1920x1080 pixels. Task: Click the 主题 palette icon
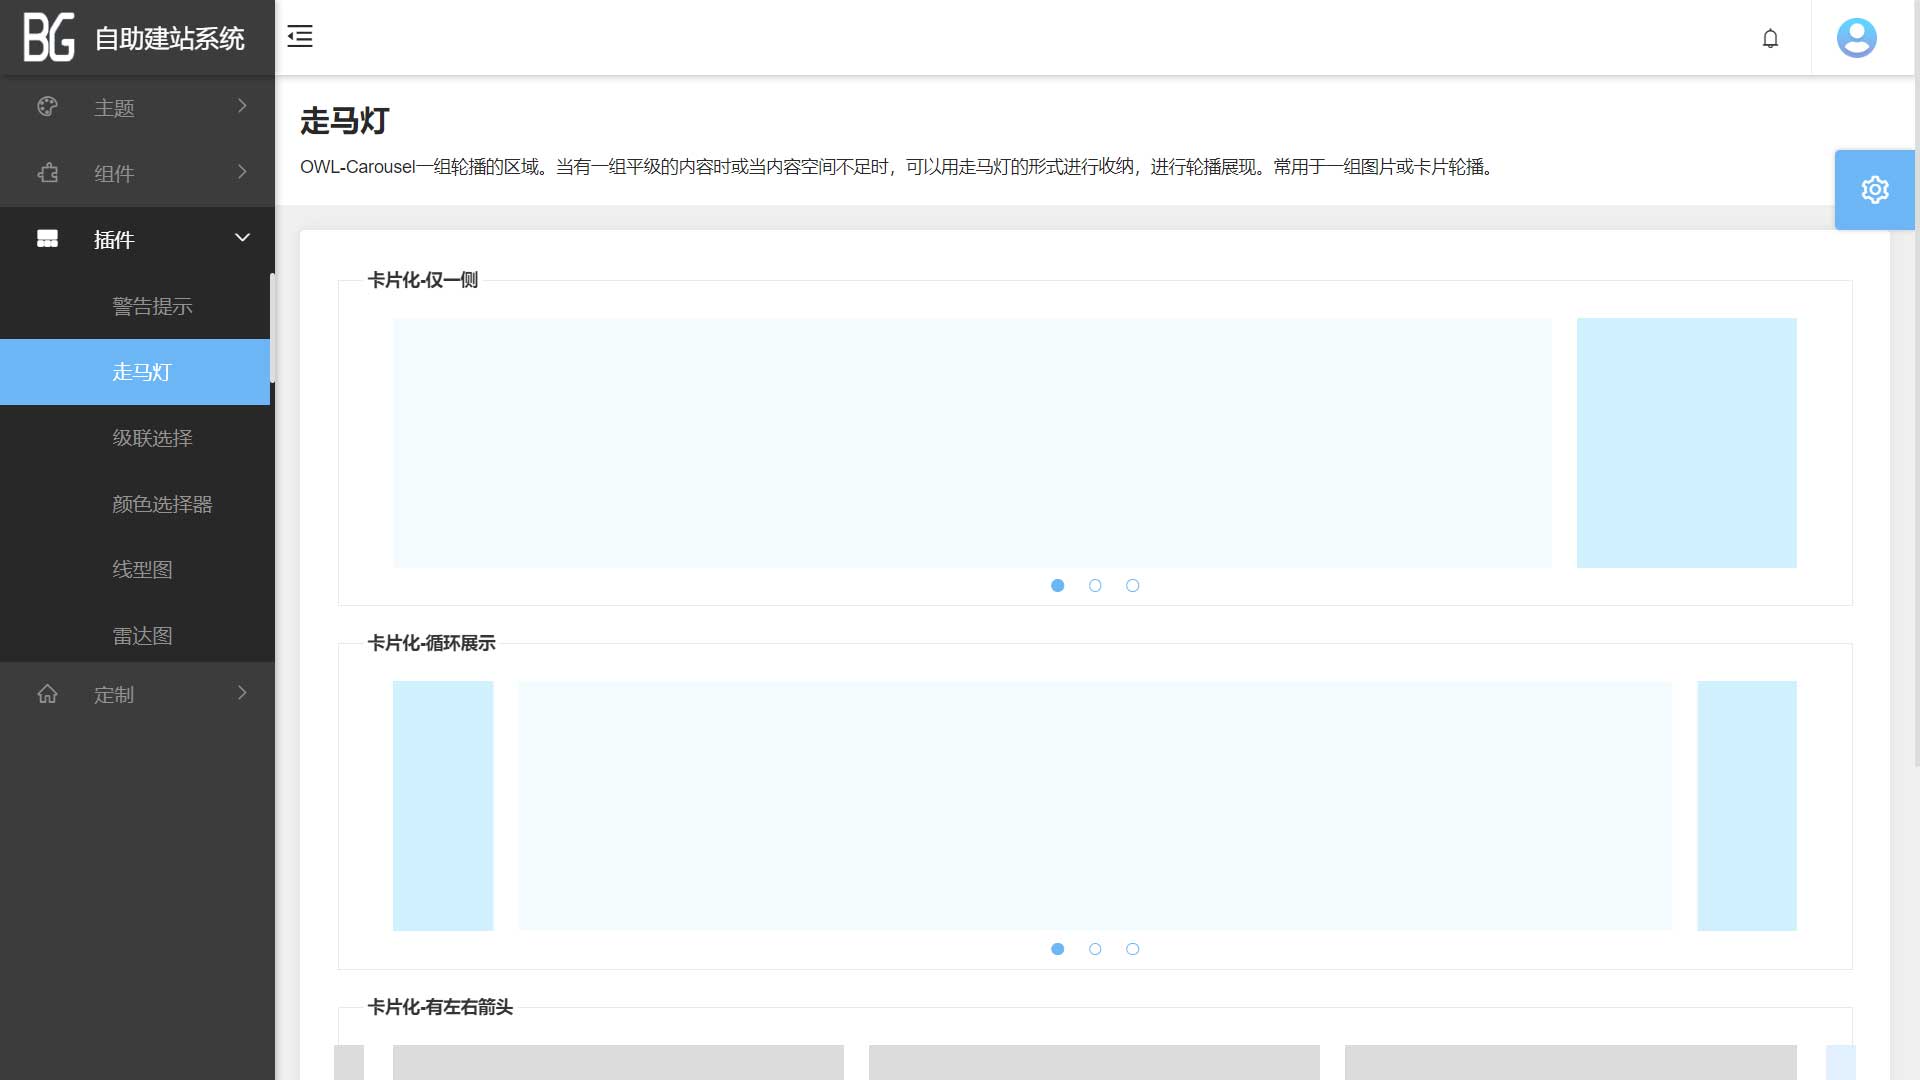point(47,107)
